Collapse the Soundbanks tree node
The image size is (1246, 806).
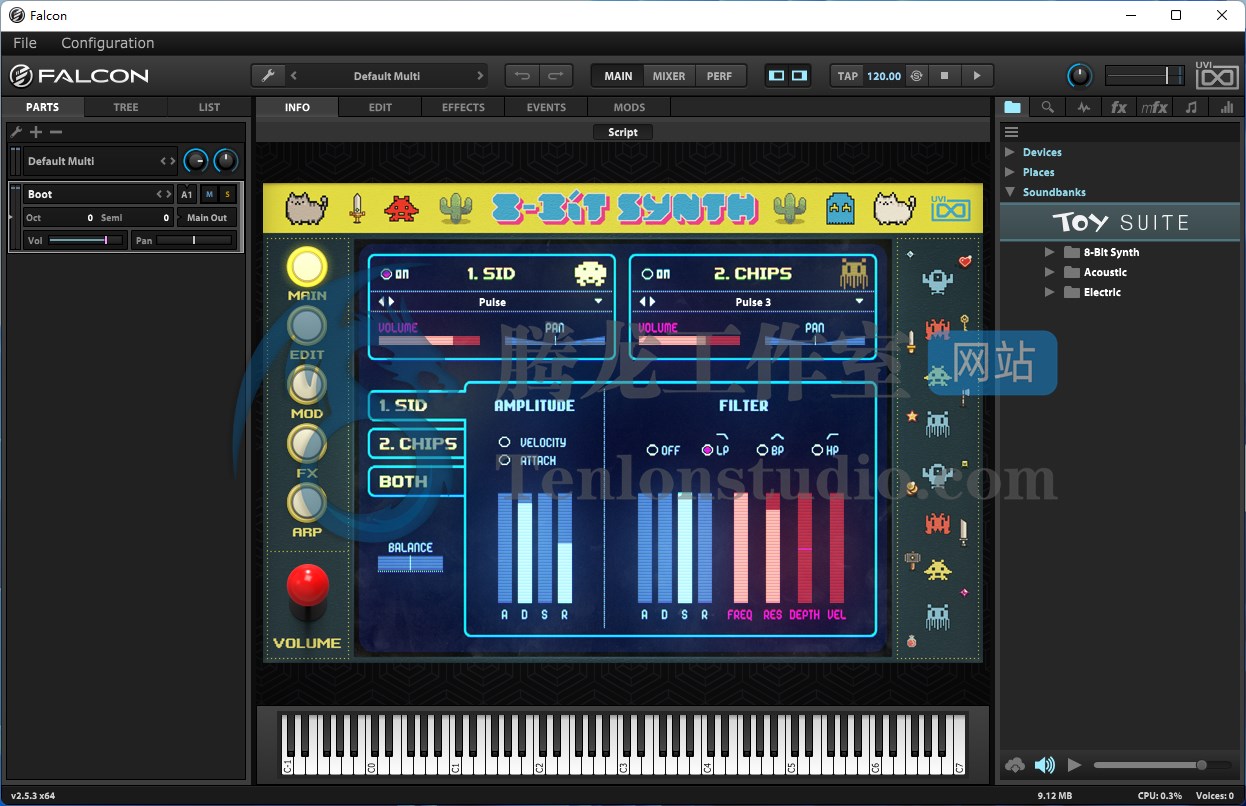tap(1009, 192)
